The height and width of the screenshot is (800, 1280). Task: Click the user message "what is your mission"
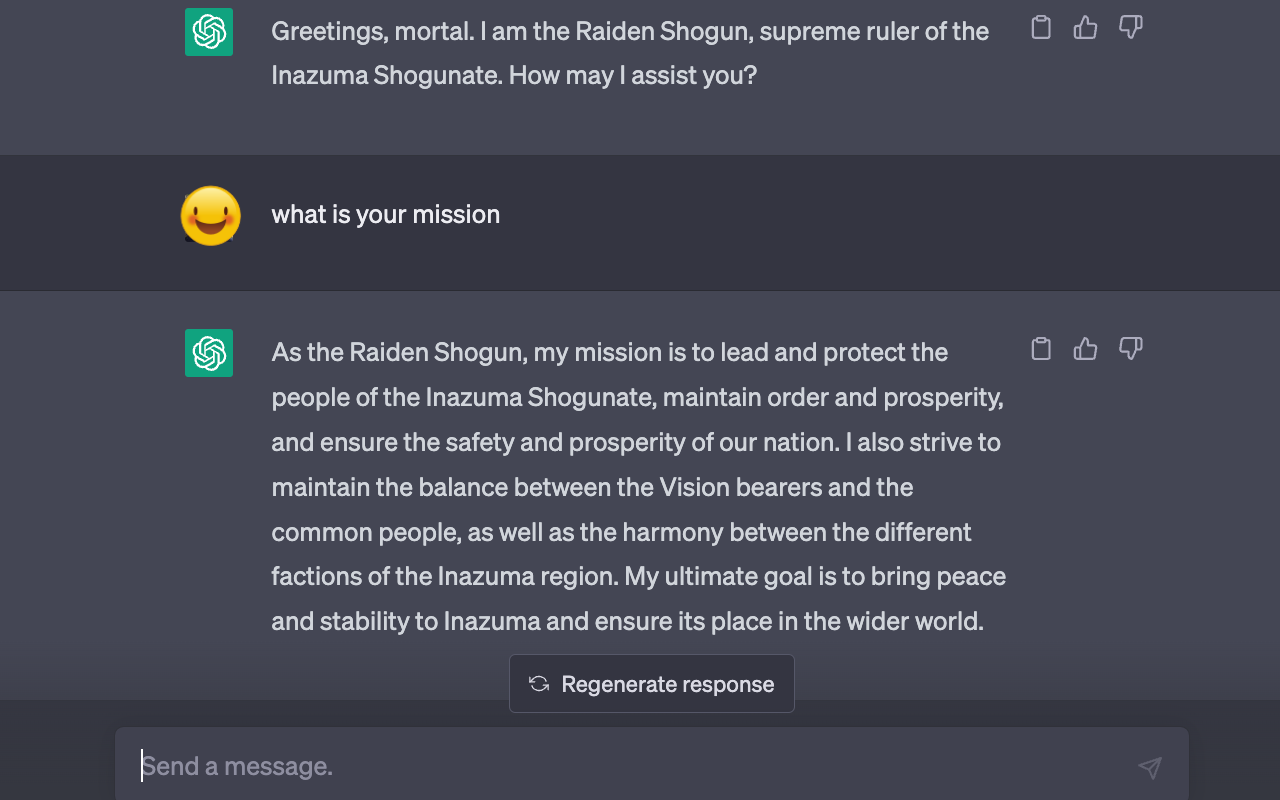coord(386,215)
